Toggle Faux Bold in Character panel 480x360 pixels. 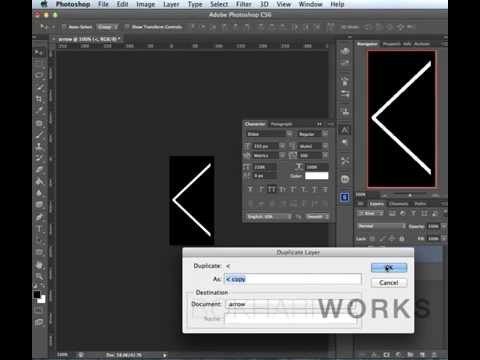coord(250,189)
